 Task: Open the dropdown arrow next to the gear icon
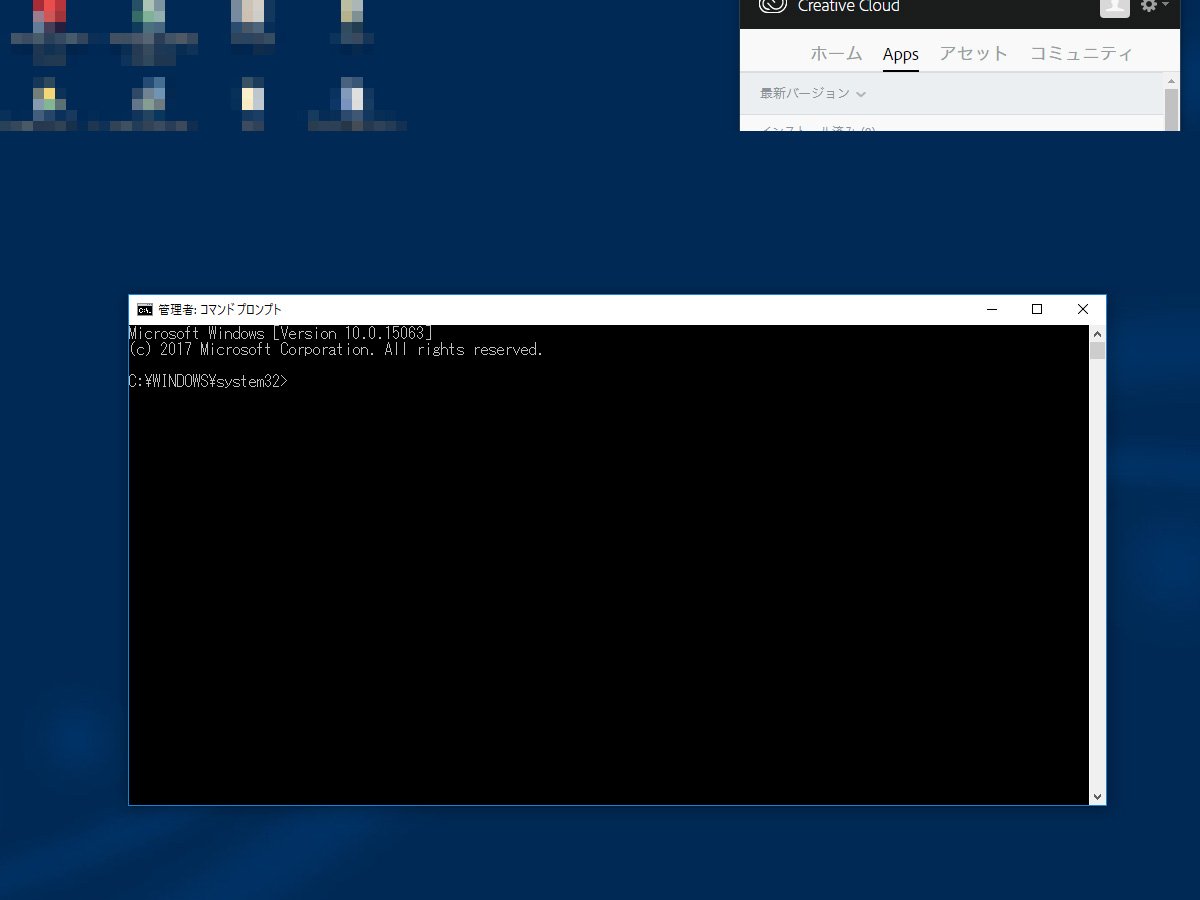coord(1163,7)
